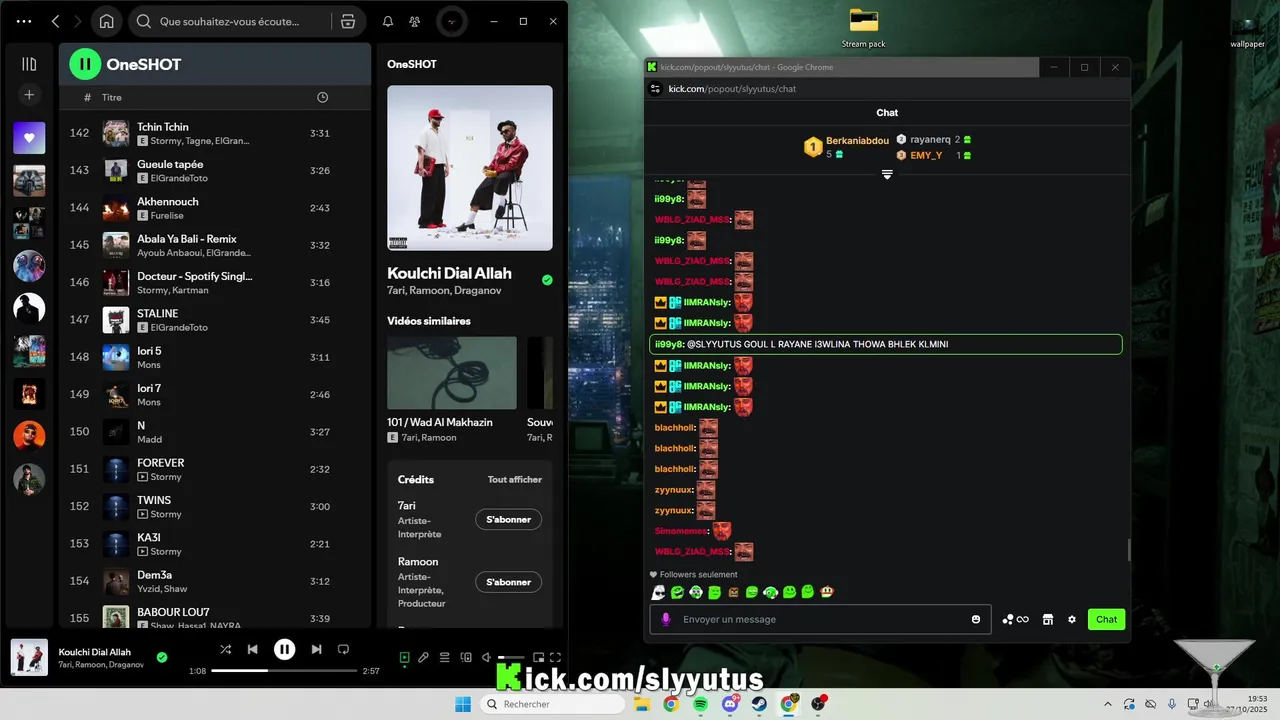Select track Gueule tapée
Viewport: 1280px width, 720px height.
point(215,170)
